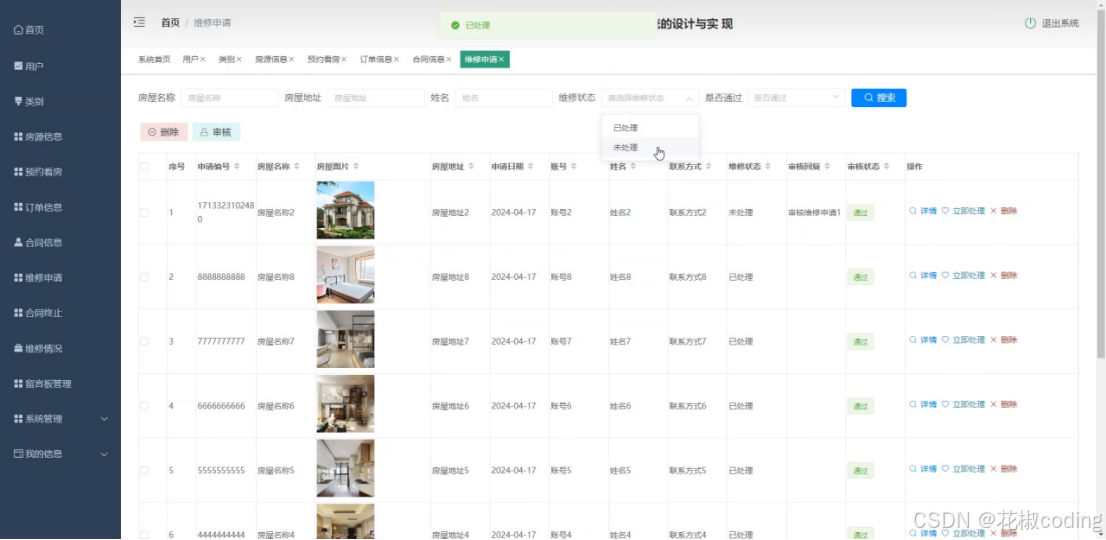The height and width of the screenshot is (540, 1106).
Task: Collapse the 维修状态 dropdown selector
Action: [650, 98]
